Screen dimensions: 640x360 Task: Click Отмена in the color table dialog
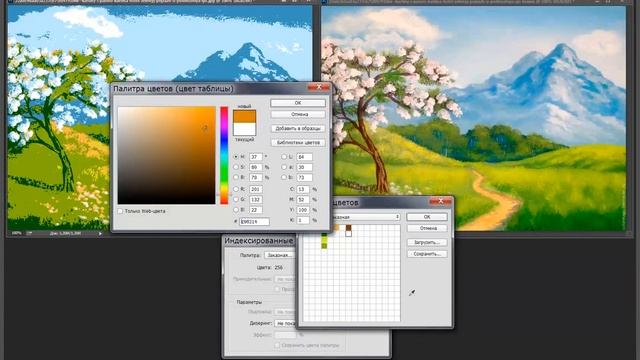click(x=427, y=228)
